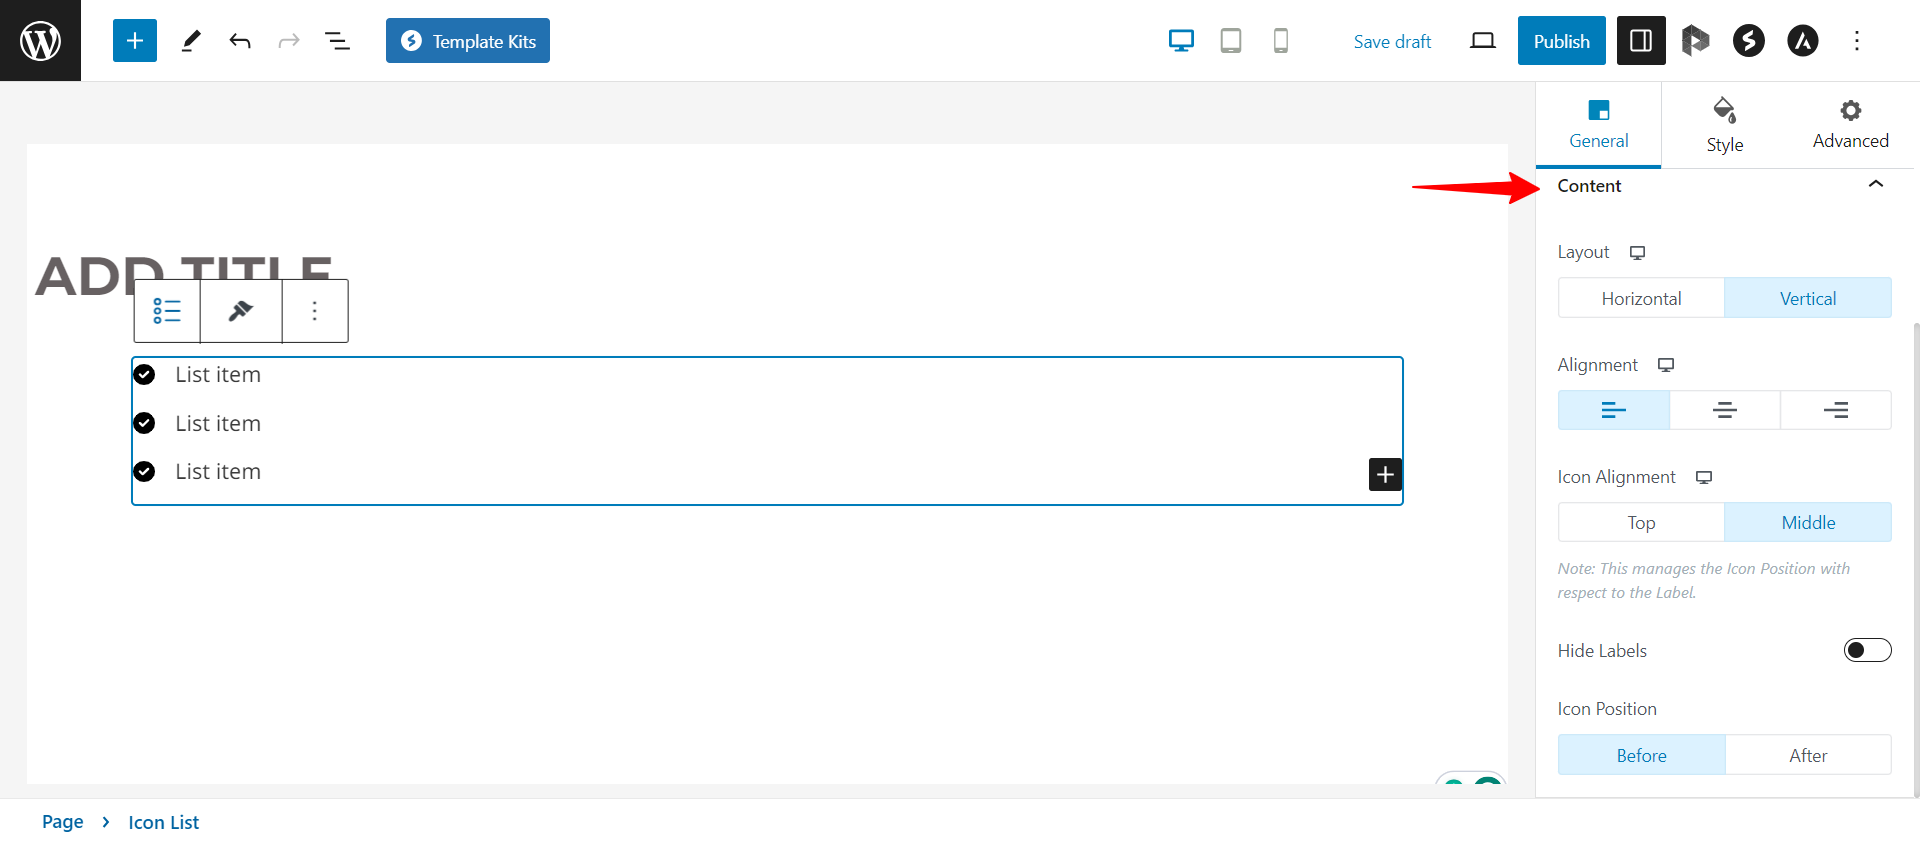Image resolution: width=1920 pixels, height=845 pixels.
Task: Set Icon Alignment to Top
Action: click(1641, 522)
